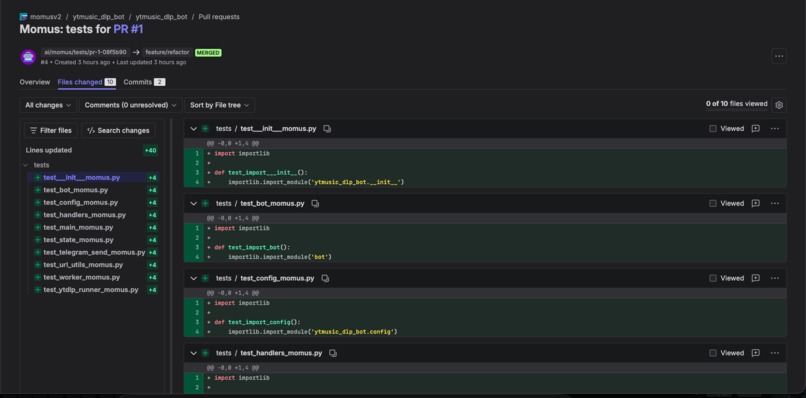This screenshot has height=398, width=806.
Task: Copy path of test_config_momus.py file
Action: click(x=325, y=278)
